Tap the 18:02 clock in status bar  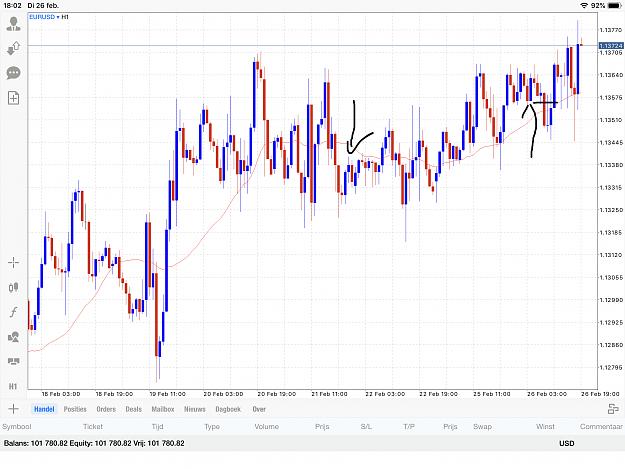click(x=12, y=6)
